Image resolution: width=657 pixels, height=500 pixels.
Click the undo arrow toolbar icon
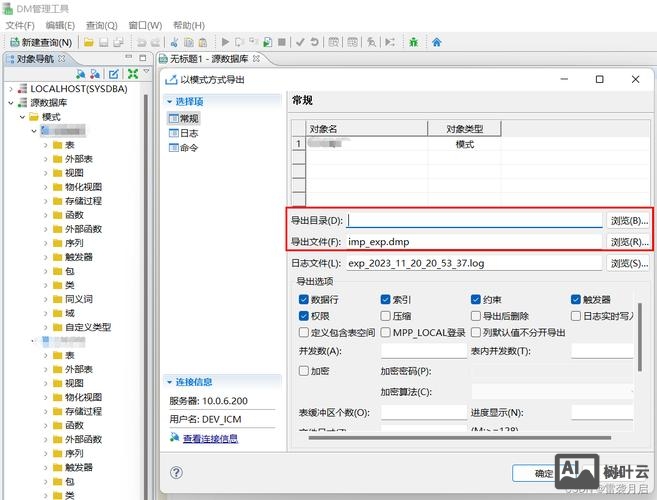pos(142,42)
